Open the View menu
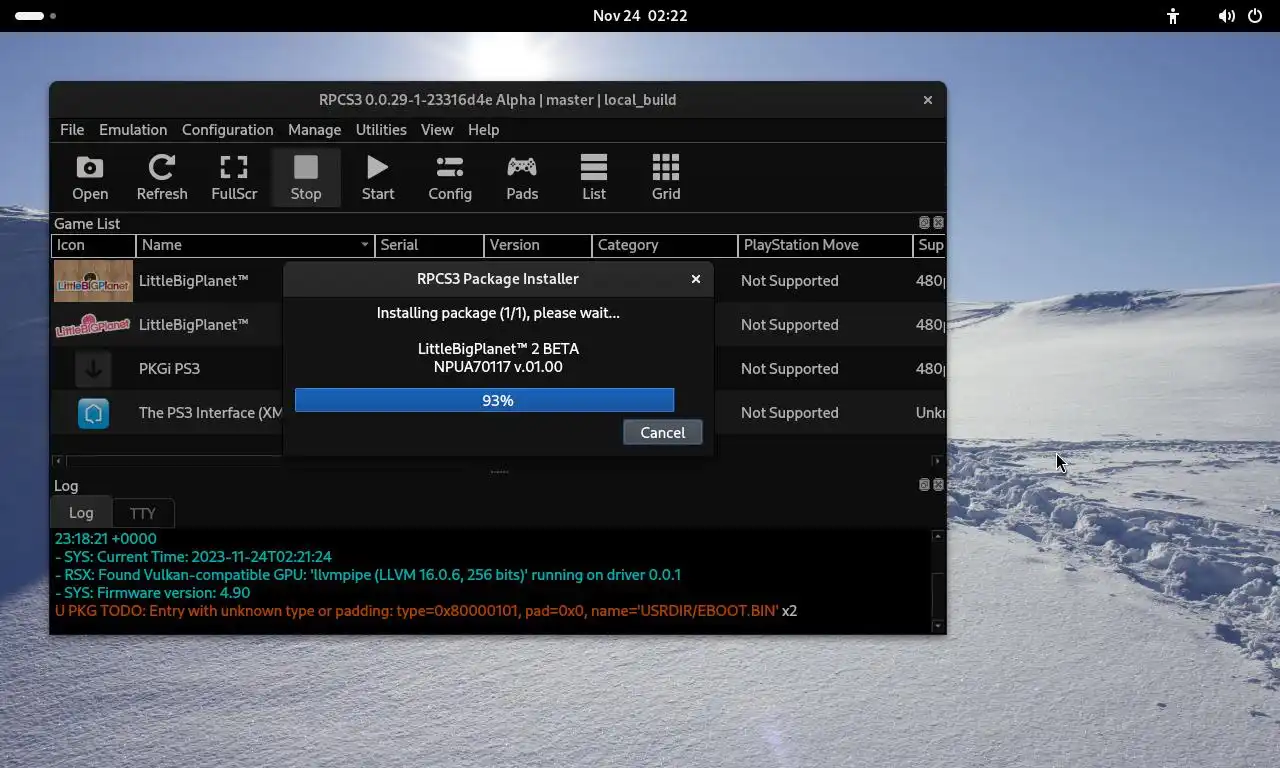This screenshot has width=1280, height=768. 437,130
